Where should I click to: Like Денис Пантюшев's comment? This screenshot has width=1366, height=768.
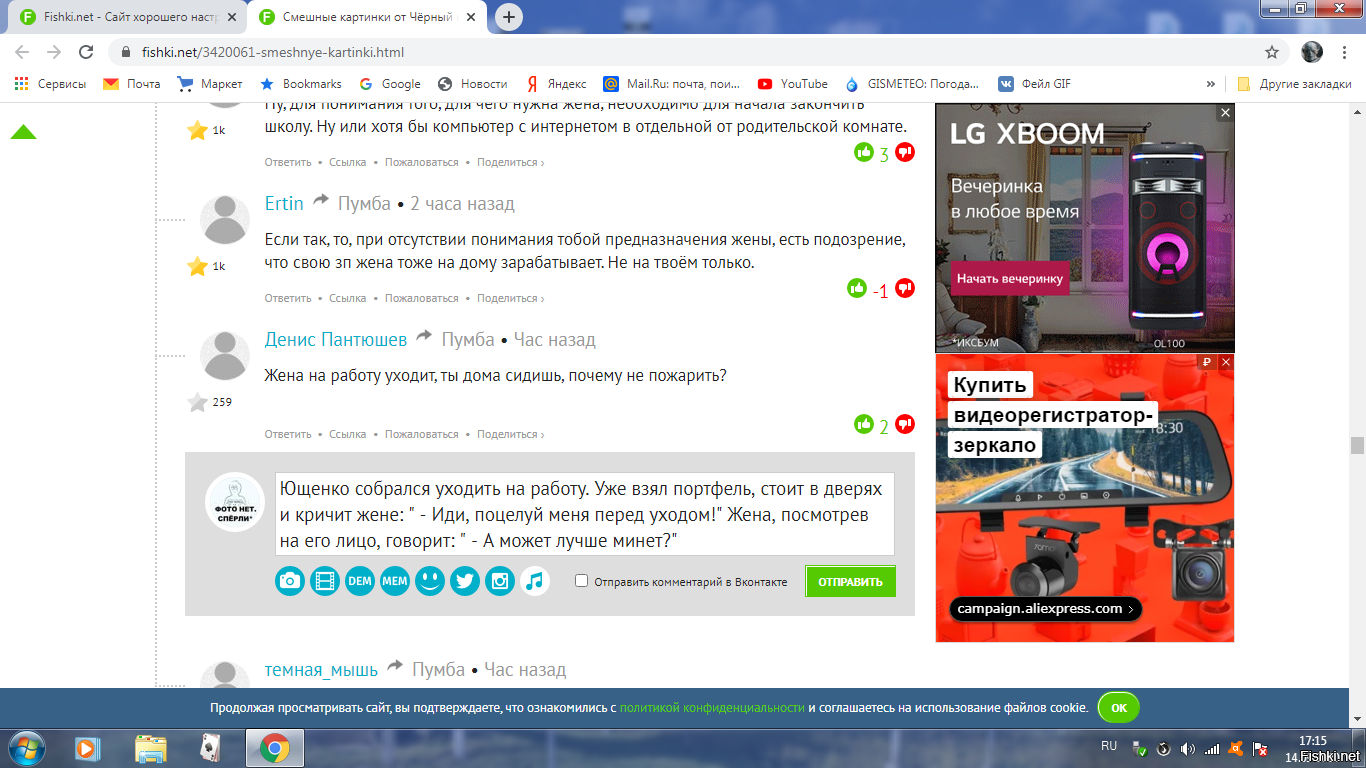[864, 424]
